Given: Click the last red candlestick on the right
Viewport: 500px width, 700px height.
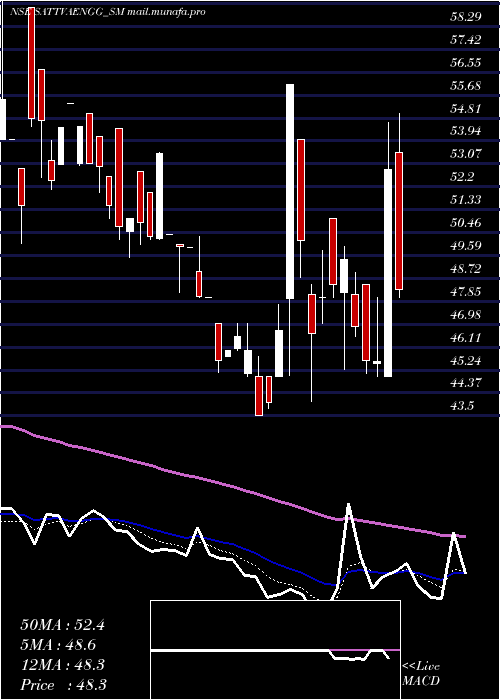Looking at the screenshot, I should pyautogui.click(x=399, y=221).
